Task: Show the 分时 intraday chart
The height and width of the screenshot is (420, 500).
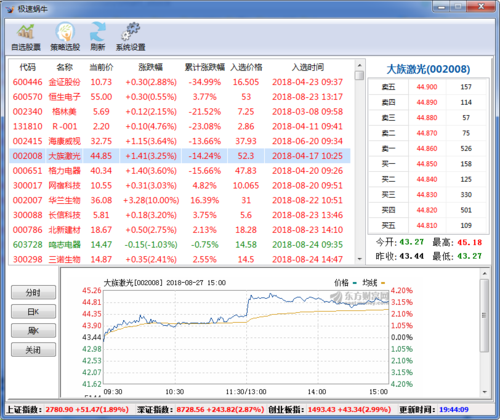Action: click(x=33, y=293)
